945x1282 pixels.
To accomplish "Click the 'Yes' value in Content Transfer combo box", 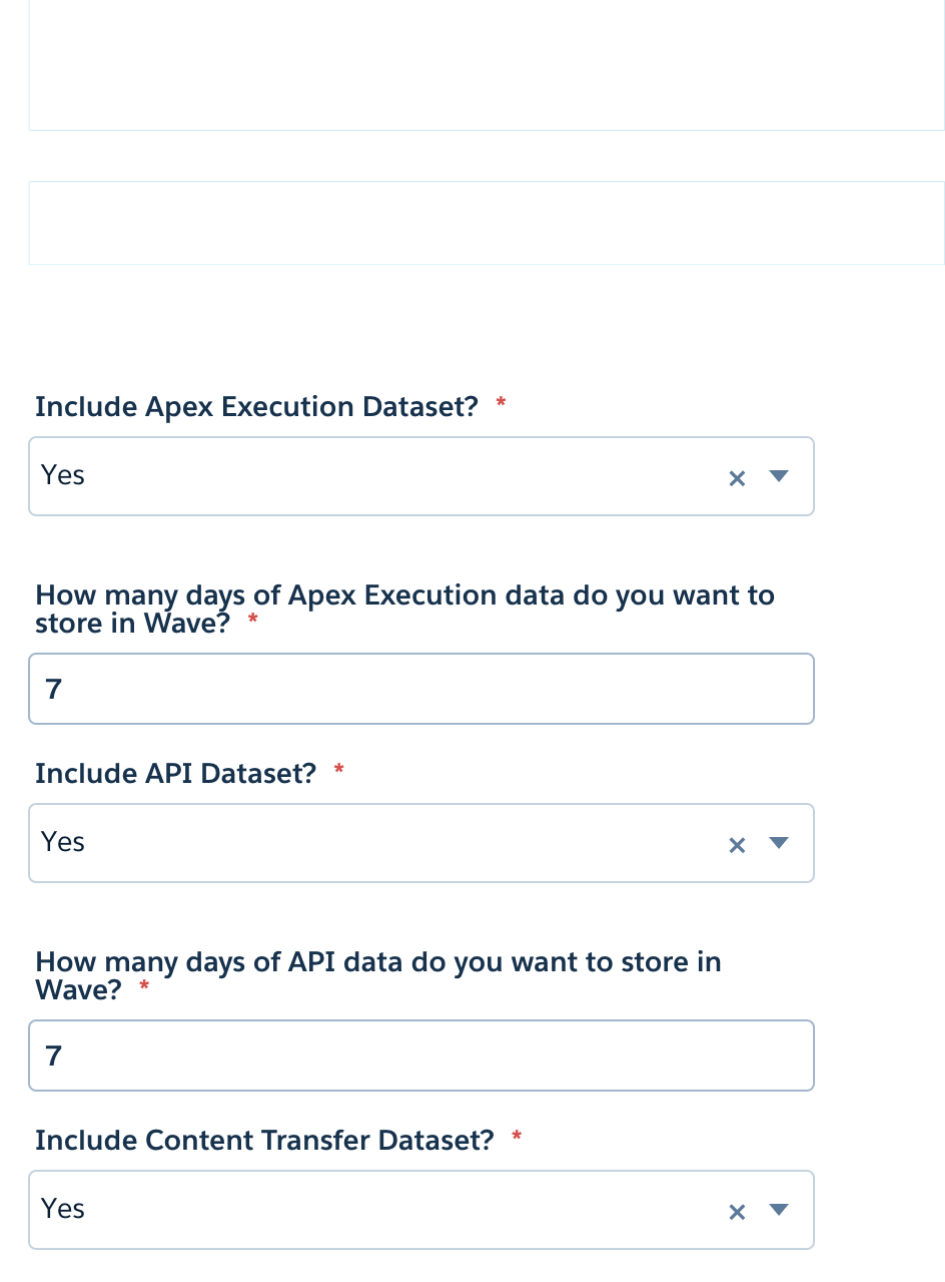I will (63, 1209).
